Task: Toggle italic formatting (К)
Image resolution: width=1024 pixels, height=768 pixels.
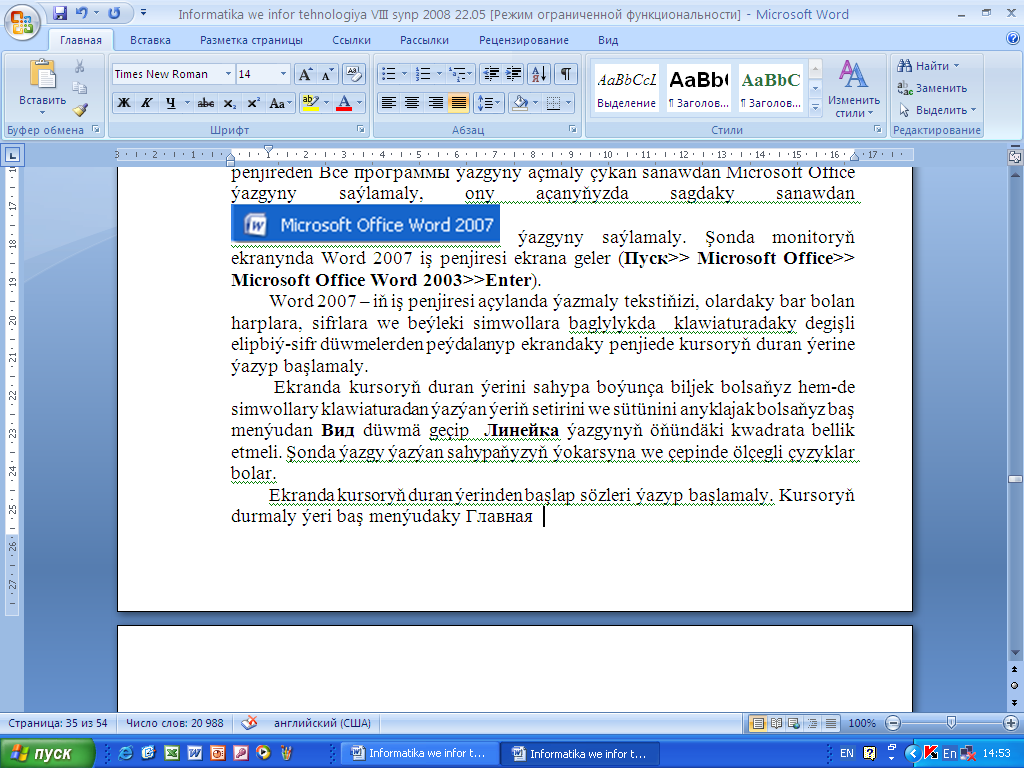Action: tap(147, 103)
